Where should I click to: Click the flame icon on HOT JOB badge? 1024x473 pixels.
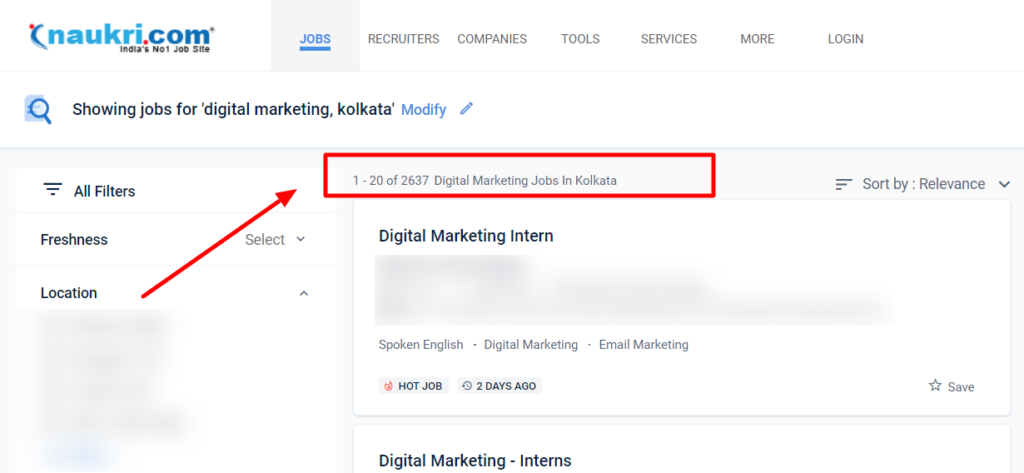click(x=389, y=386)
